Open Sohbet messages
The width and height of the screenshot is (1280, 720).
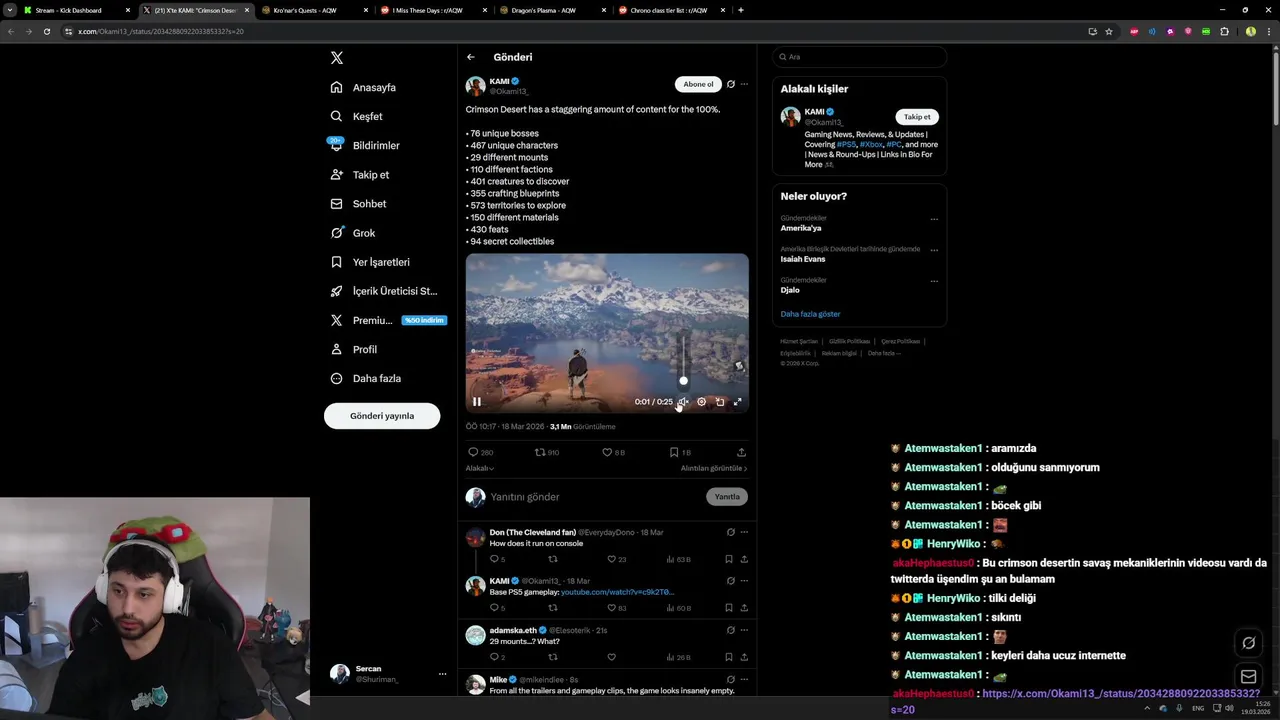coord(358,203)
